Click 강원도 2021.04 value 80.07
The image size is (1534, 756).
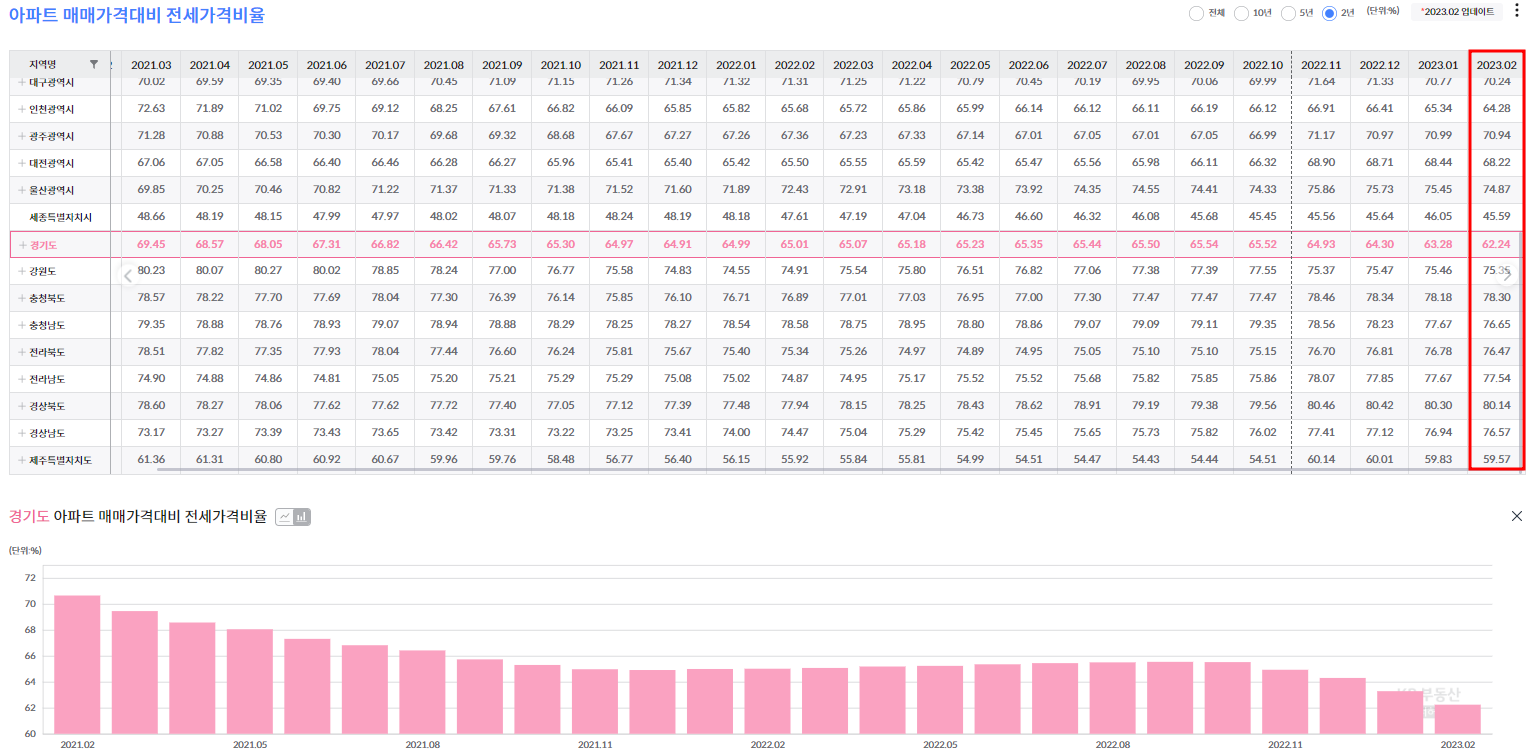click(x=210, y=271)
